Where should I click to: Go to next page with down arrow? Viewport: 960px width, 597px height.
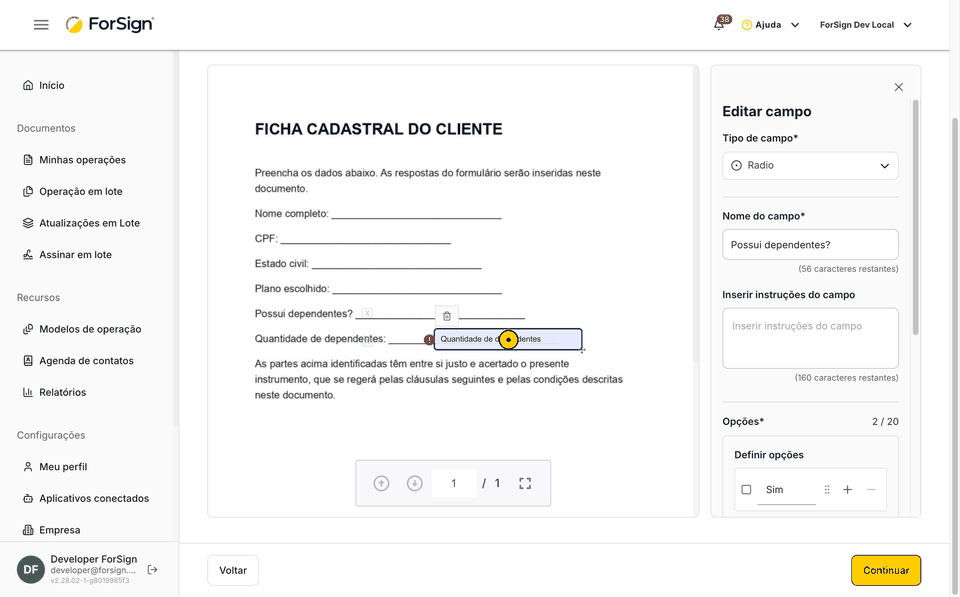(x=414, y=484)
